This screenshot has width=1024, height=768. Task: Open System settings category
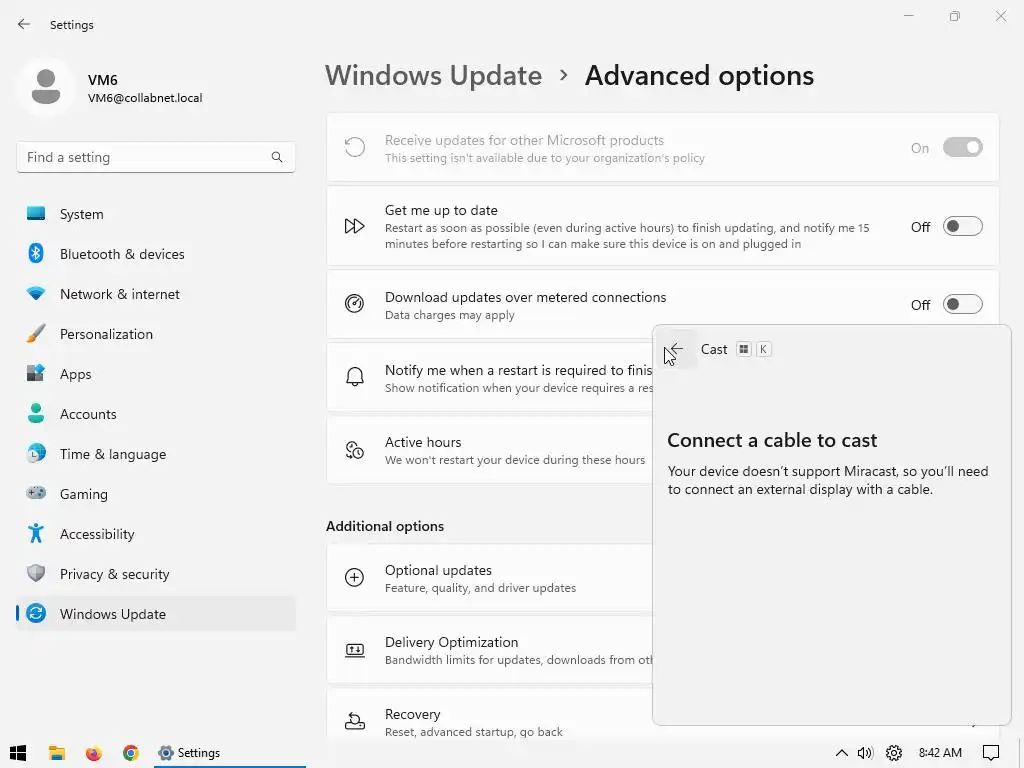click(156, 214)
